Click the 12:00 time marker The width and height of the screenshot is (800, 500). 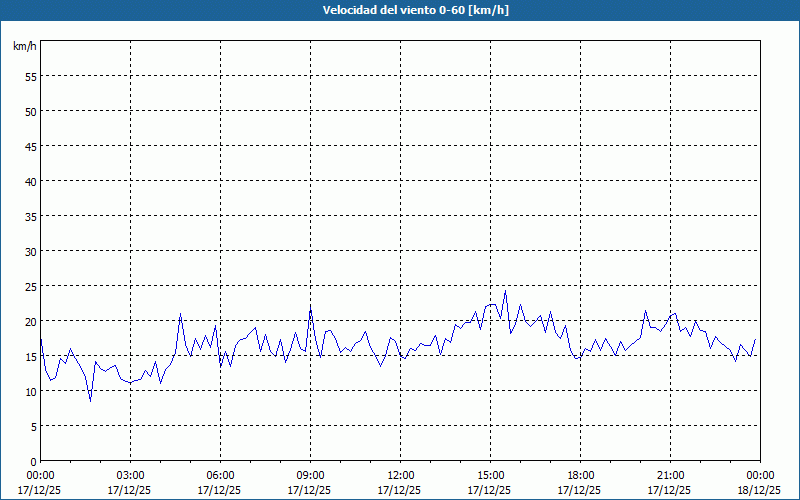coord(400,475)
